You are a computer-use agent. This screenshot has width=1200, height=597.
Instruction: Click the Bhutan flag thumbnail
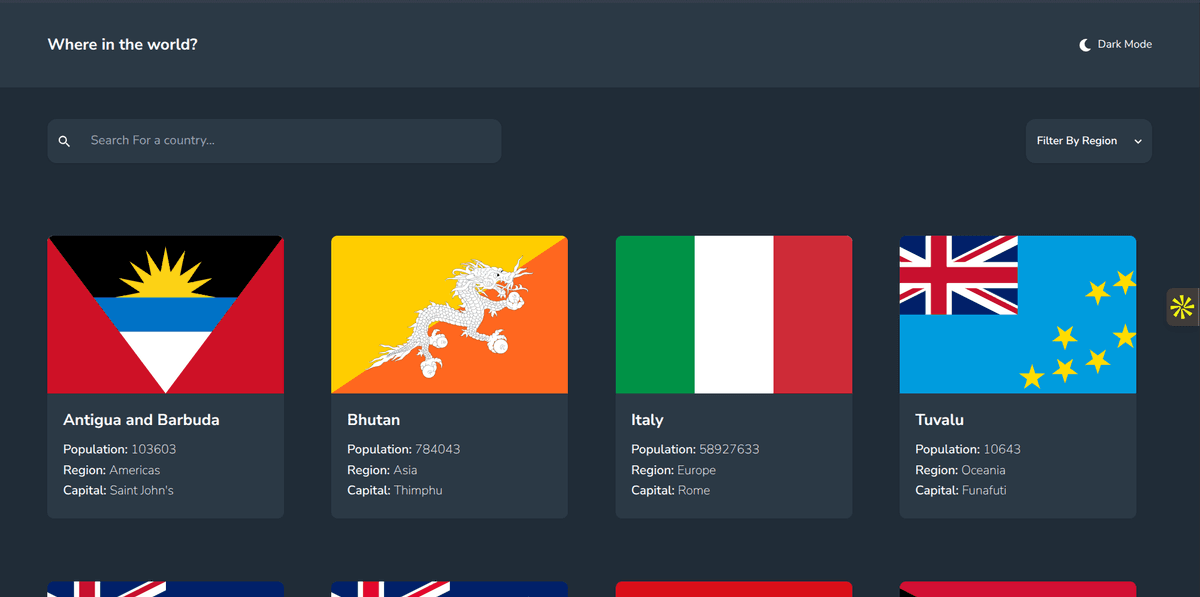click(x=449, y=313)
